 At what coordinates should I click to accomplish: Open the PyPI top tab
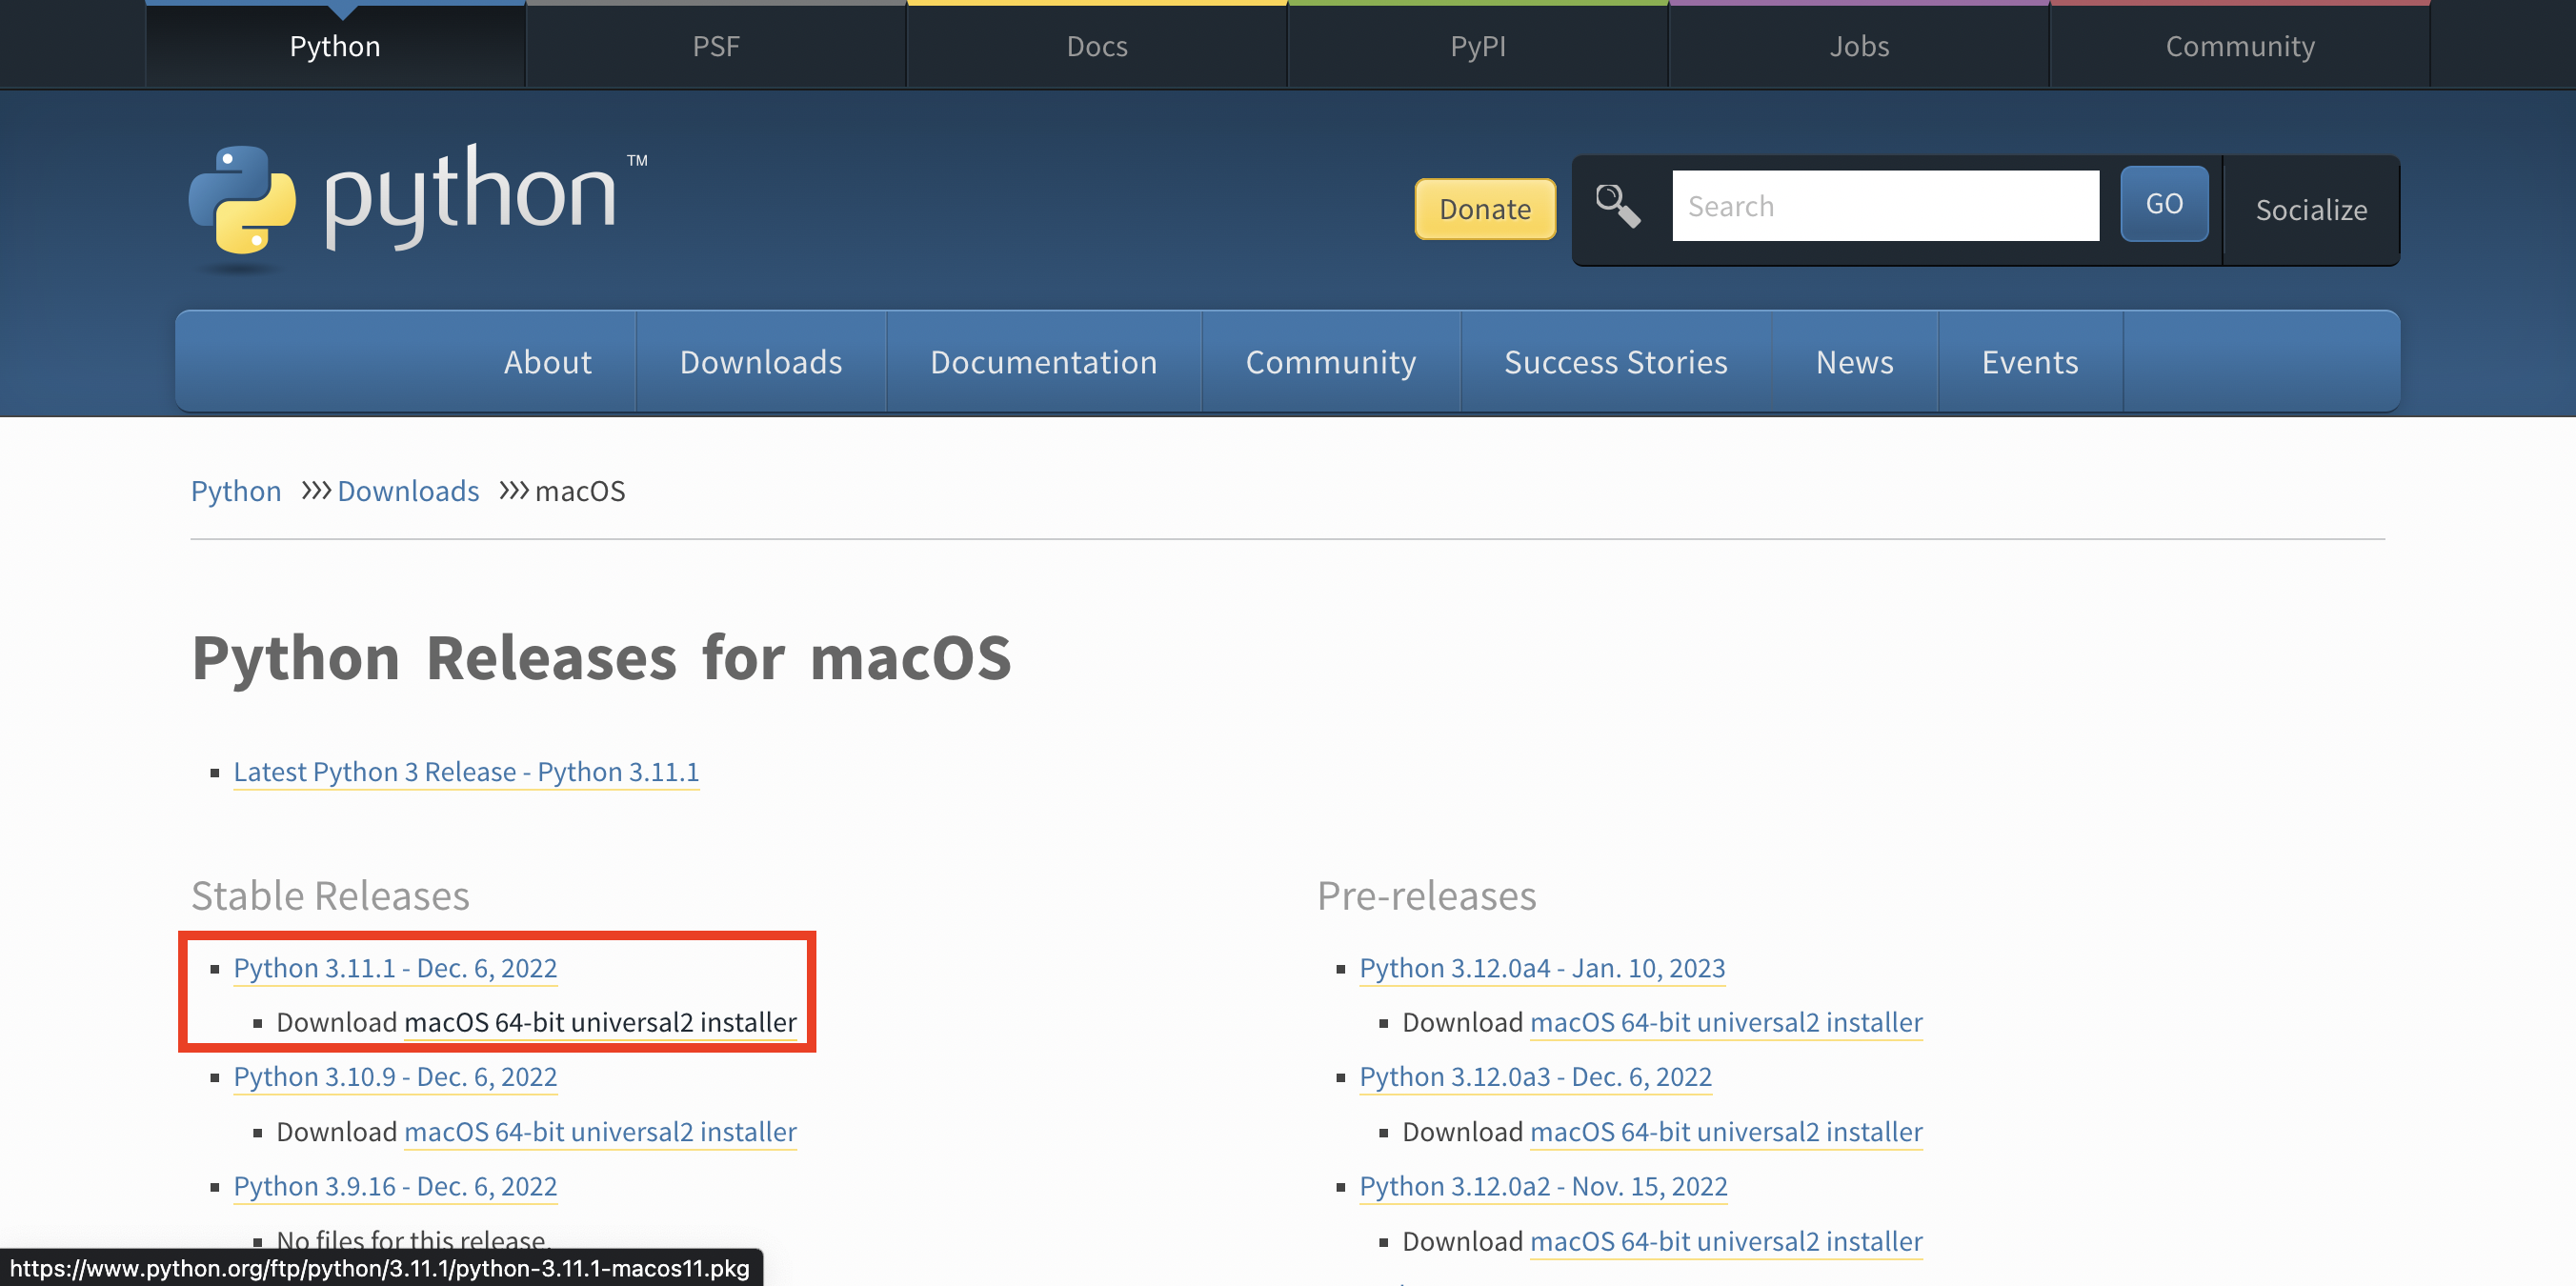coord(1478,46)
